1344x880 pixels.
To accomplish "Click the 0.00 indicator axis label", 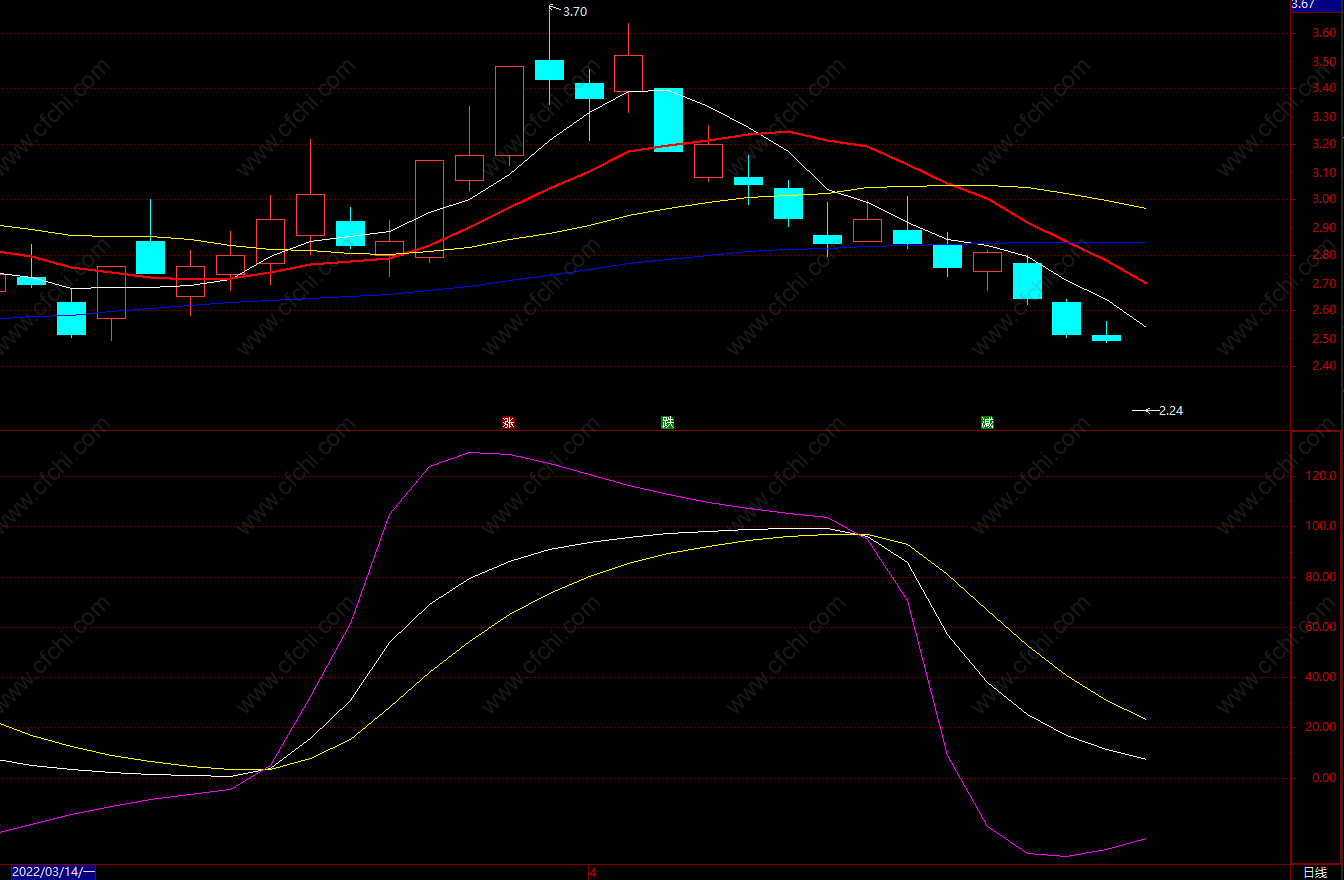I will coord(1324,778).
